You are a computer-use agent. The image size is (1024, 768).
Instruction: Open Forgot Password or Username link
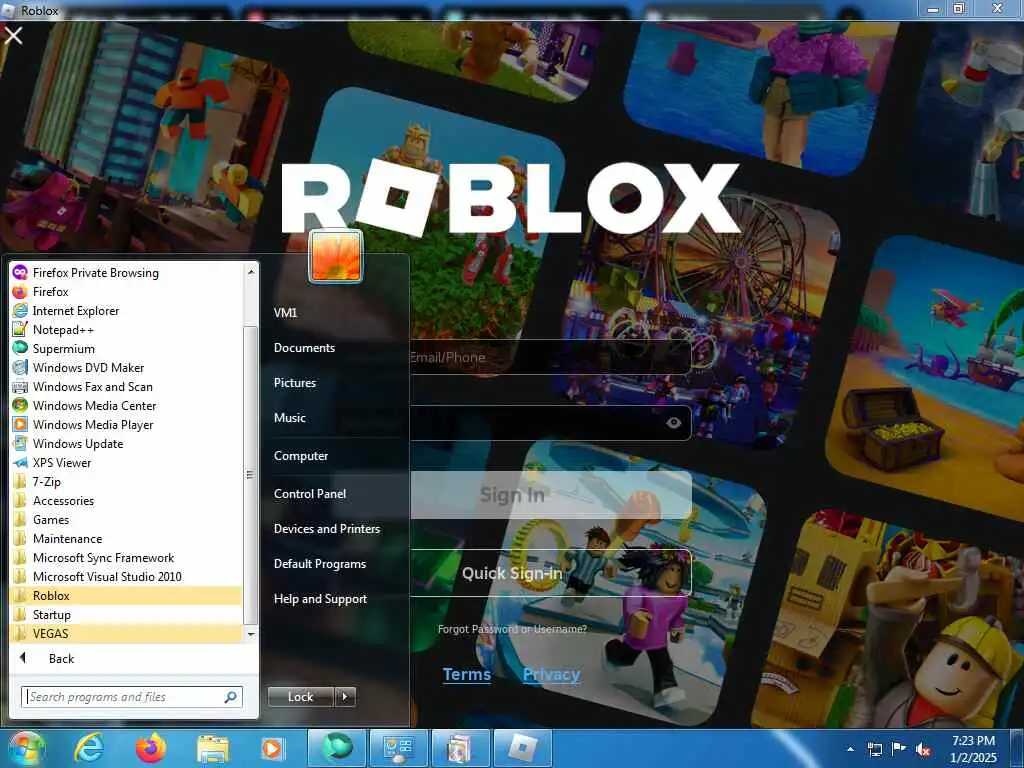tap(512, 629)
